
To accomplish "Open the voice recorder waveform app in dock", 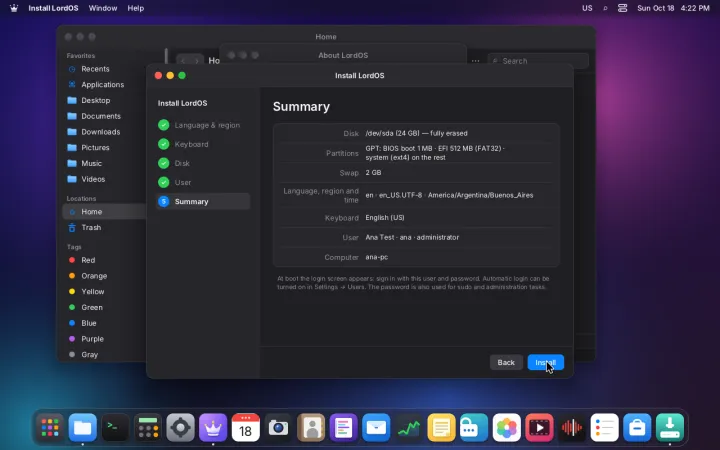I will pyautogui.click(x=572, y=428).
